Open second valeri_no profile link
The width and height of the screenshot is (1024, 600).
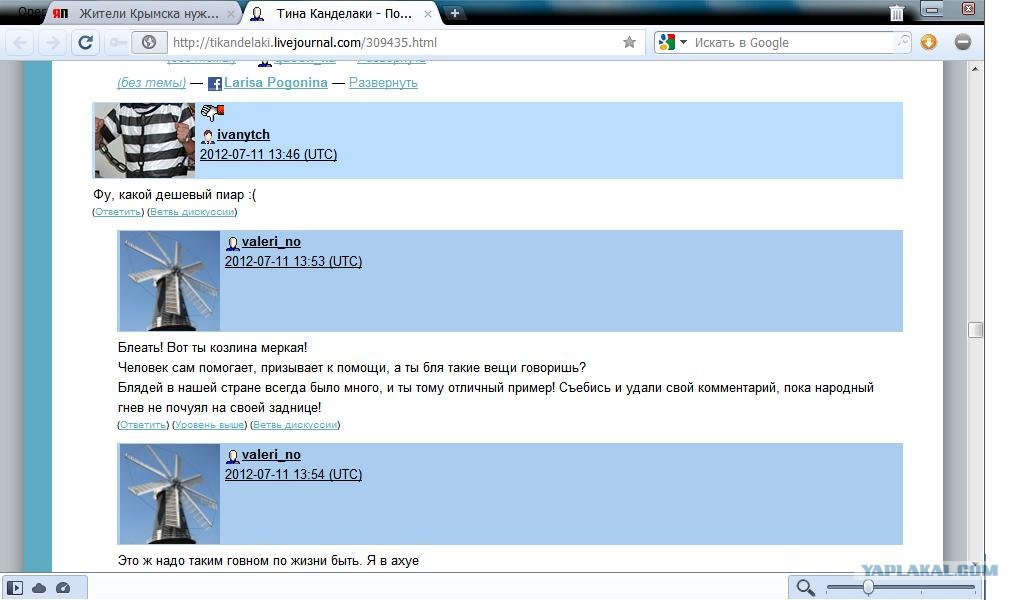tap(271, 454)
